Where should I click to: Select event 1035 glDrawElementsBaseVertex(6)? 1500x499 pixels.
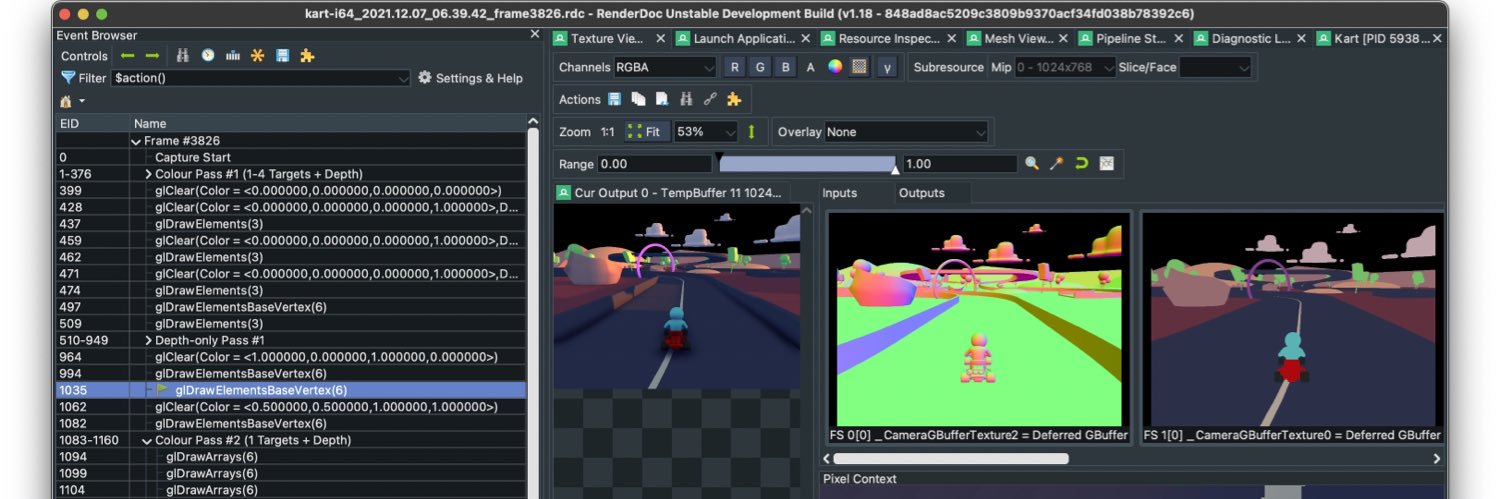click(x=291, y=390)
